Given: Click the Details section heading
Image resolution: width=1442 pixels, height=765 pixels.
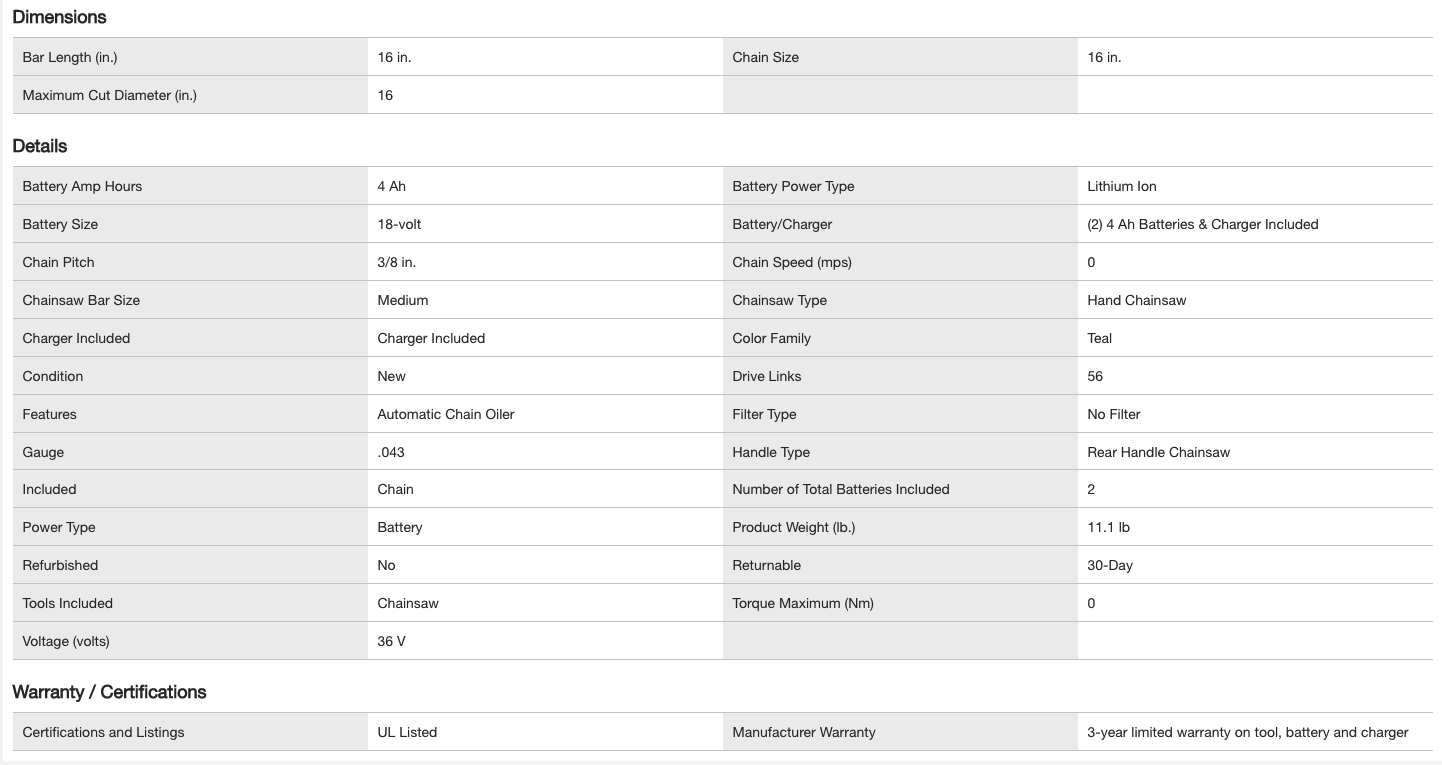Looking at the screenshot, I should (x=40, y=146).
